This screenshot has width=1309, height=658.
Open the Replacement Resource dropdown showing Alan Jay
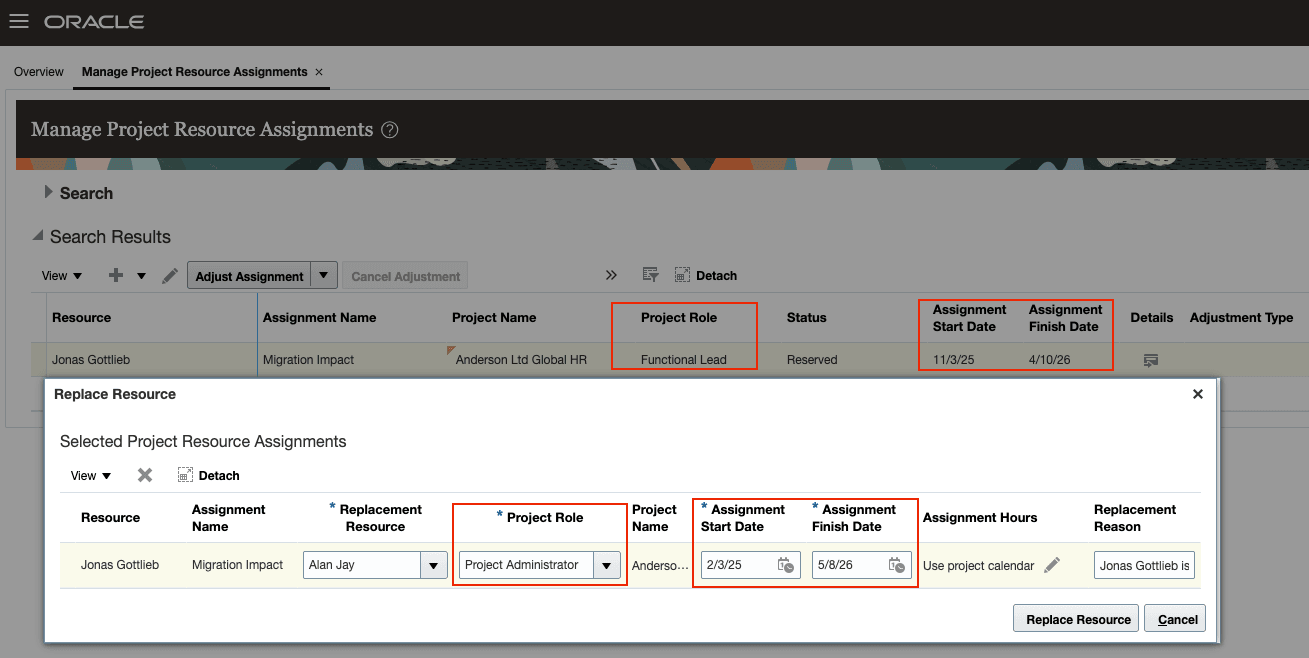pyautogui.click(x=433, y=565)
